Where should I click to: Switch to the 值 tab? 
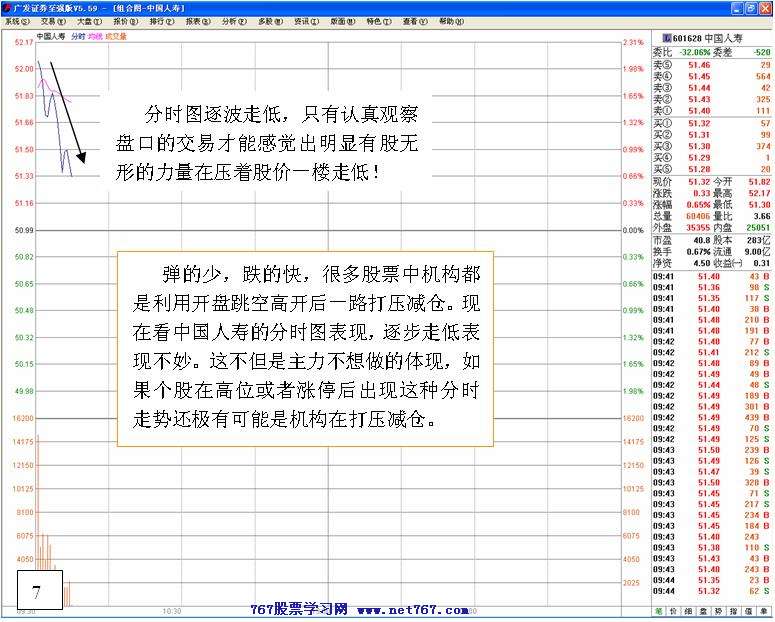click(x=749, y=610)
